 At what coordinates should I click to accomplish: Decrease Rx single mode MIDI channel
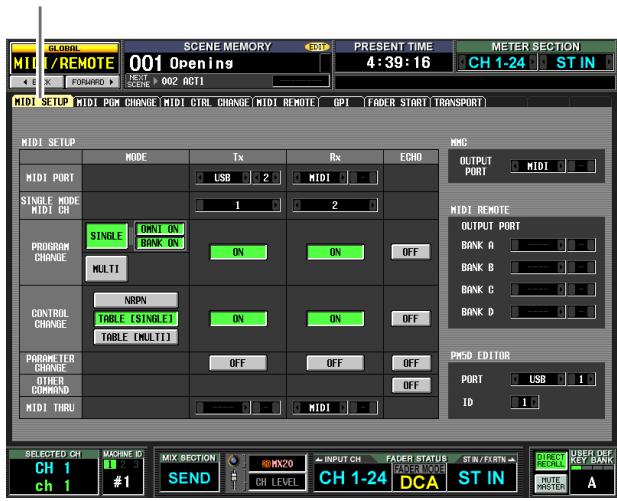click(297, 205)
